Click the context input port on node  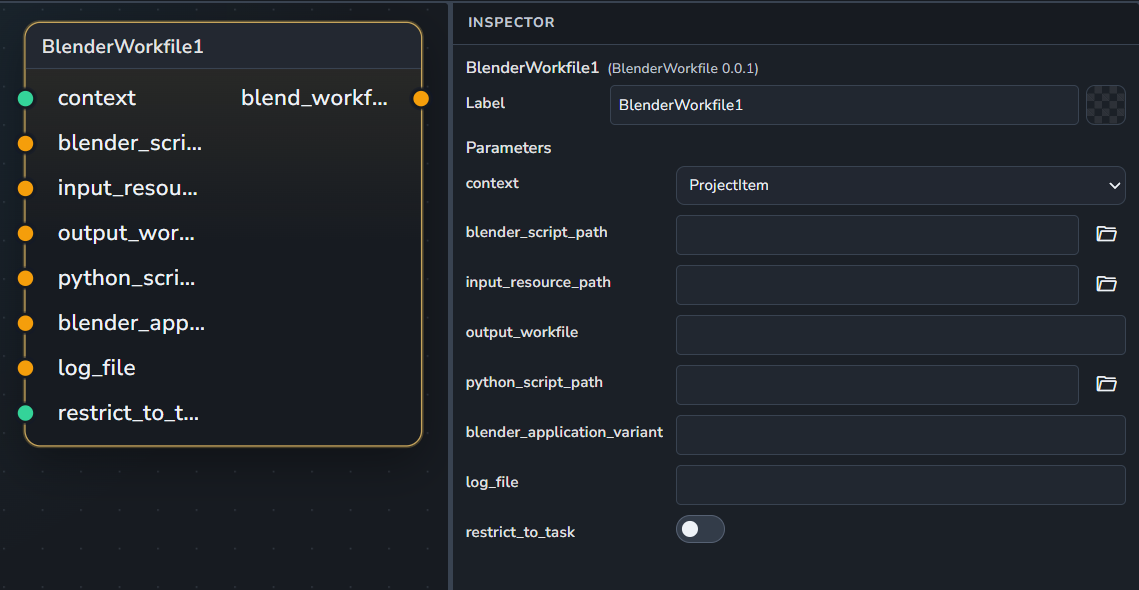tap(25, 99)
